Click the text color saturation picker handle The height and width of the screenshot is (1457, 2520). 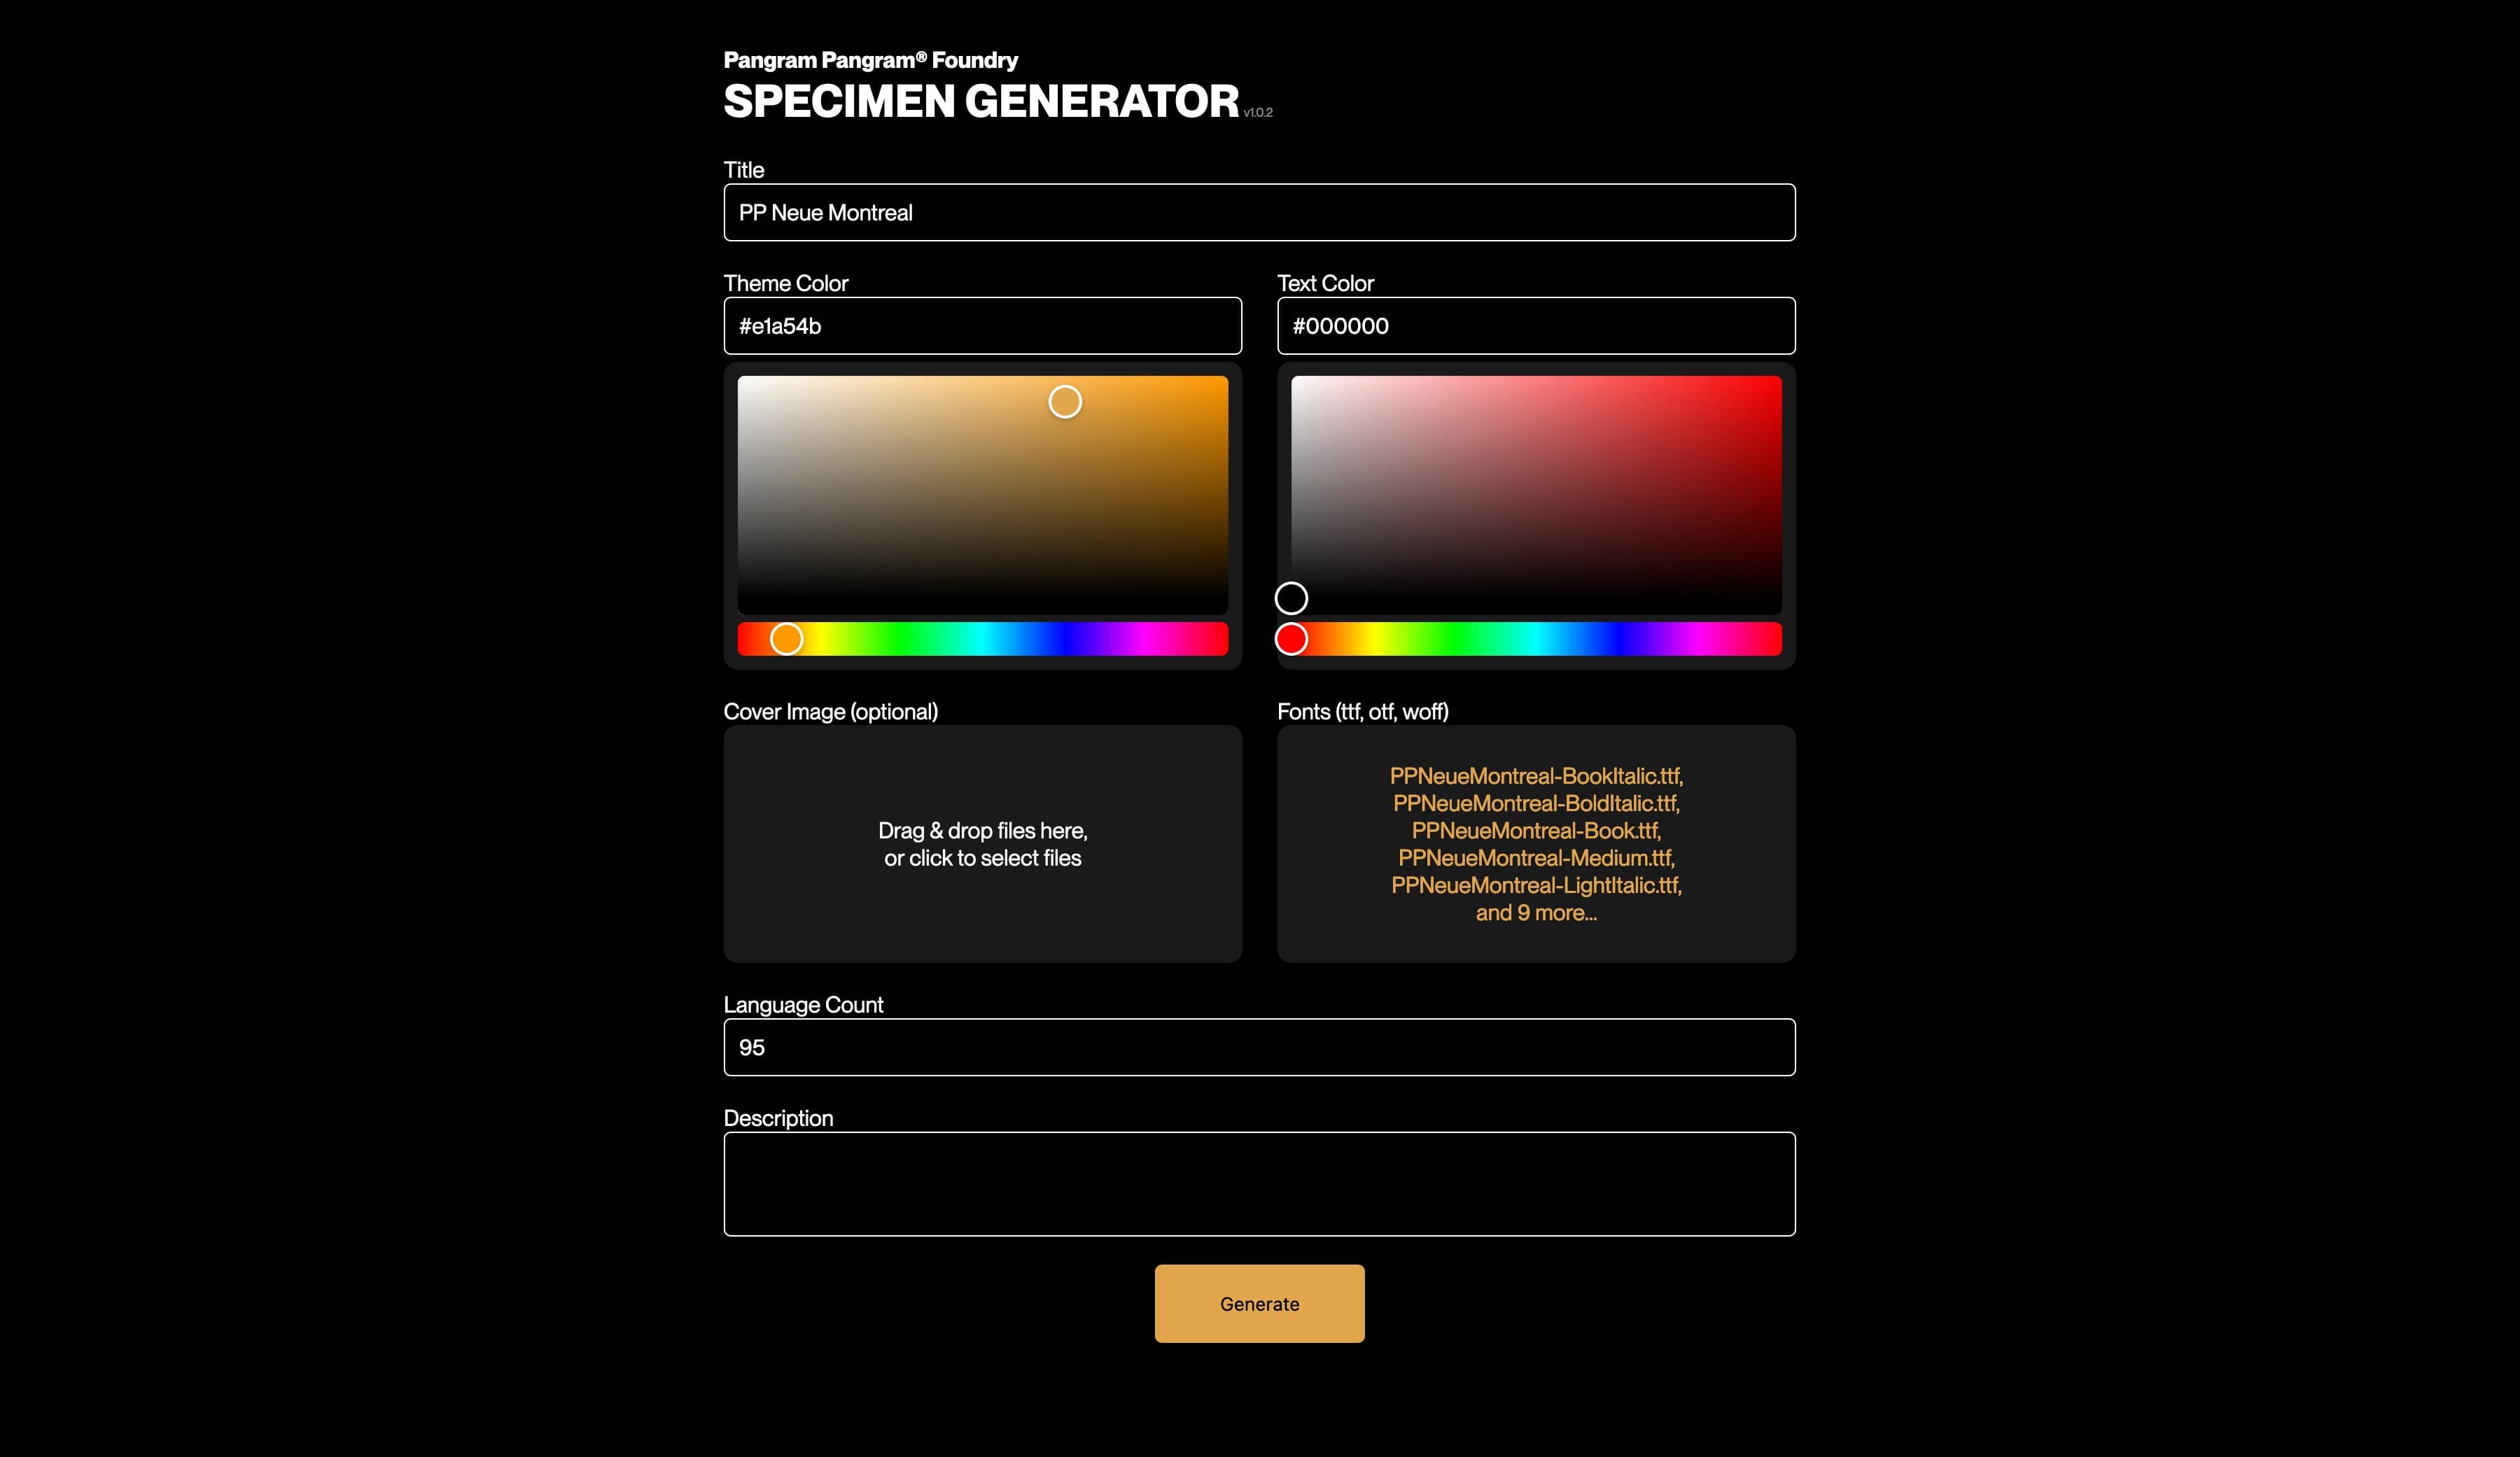pyautogui.click(x=1291, y=598)
